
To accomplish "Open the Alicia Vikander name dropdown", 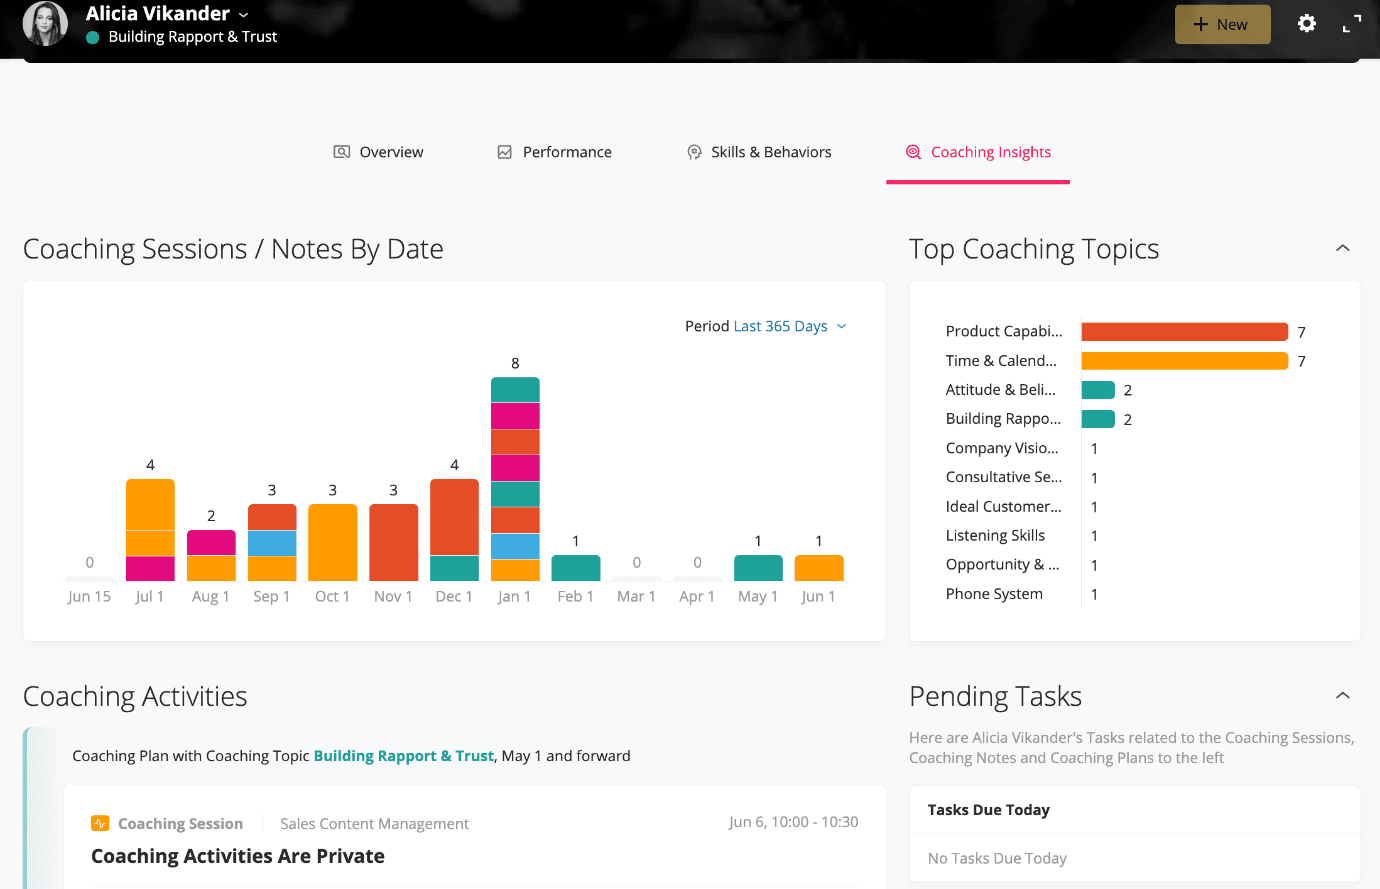I will [x=243, y=15].
